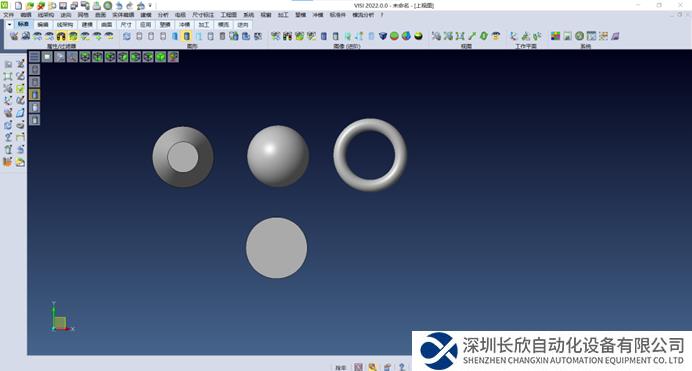Click the XYZ axis triad in viewport corner
This screenshot has width=692, height=371.
61,317
